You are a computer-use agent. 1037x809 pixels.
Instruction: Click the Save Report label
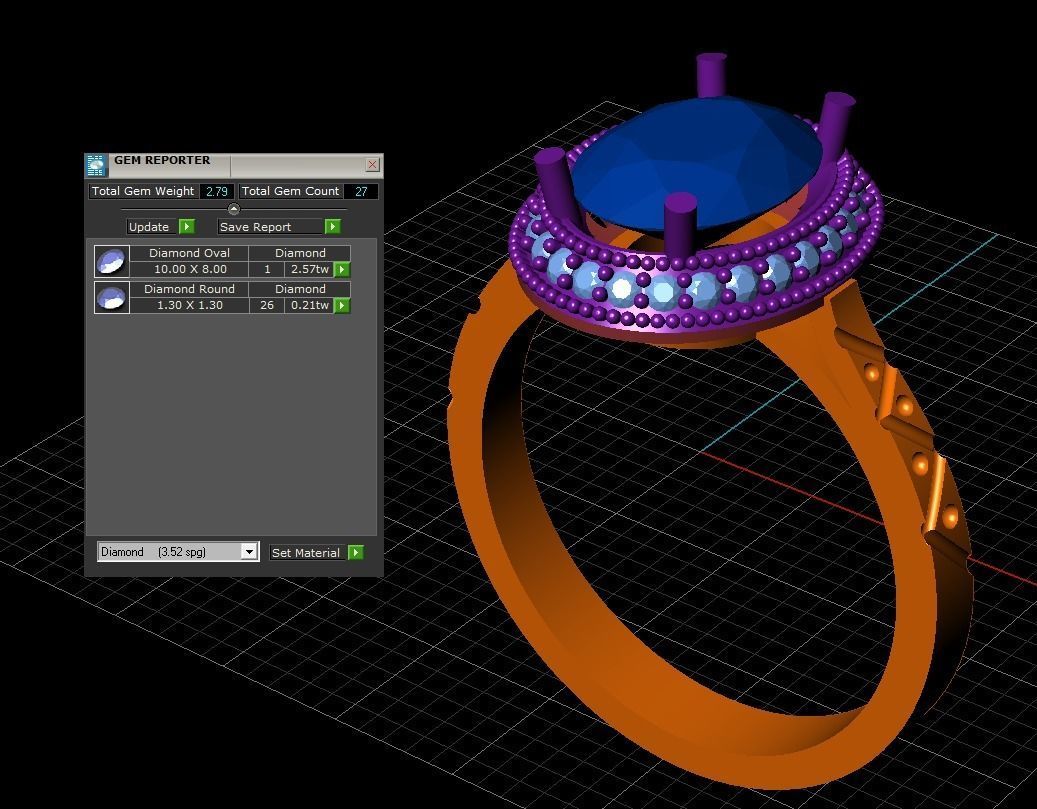coord(255,227)
